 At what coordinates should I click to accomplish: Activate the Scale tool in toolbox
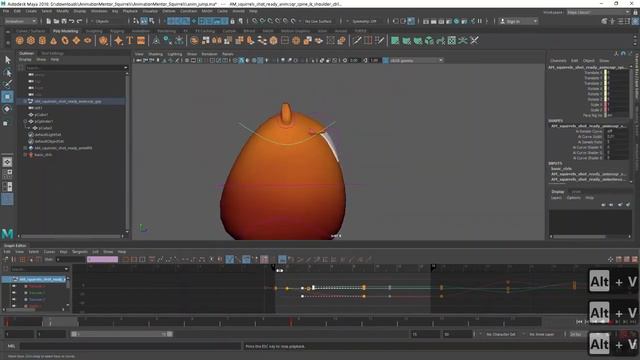pos(6,123)
